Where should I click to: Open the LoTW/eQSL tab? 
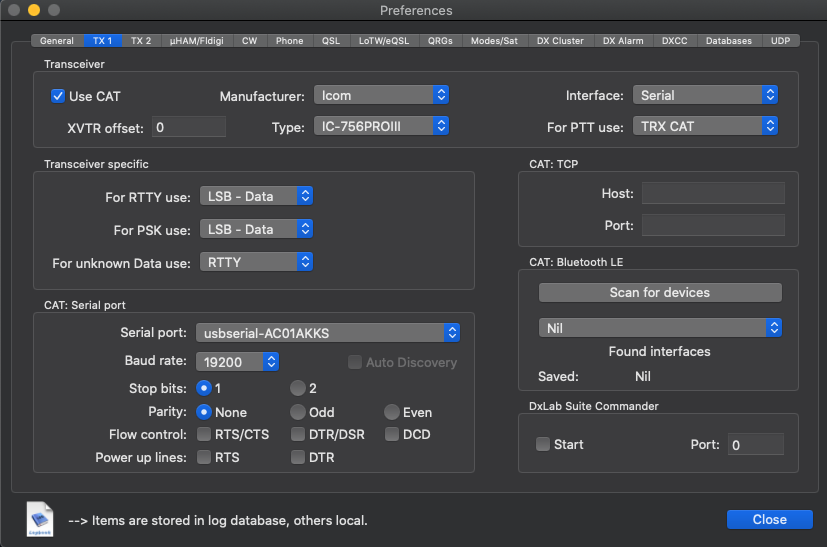384,41
